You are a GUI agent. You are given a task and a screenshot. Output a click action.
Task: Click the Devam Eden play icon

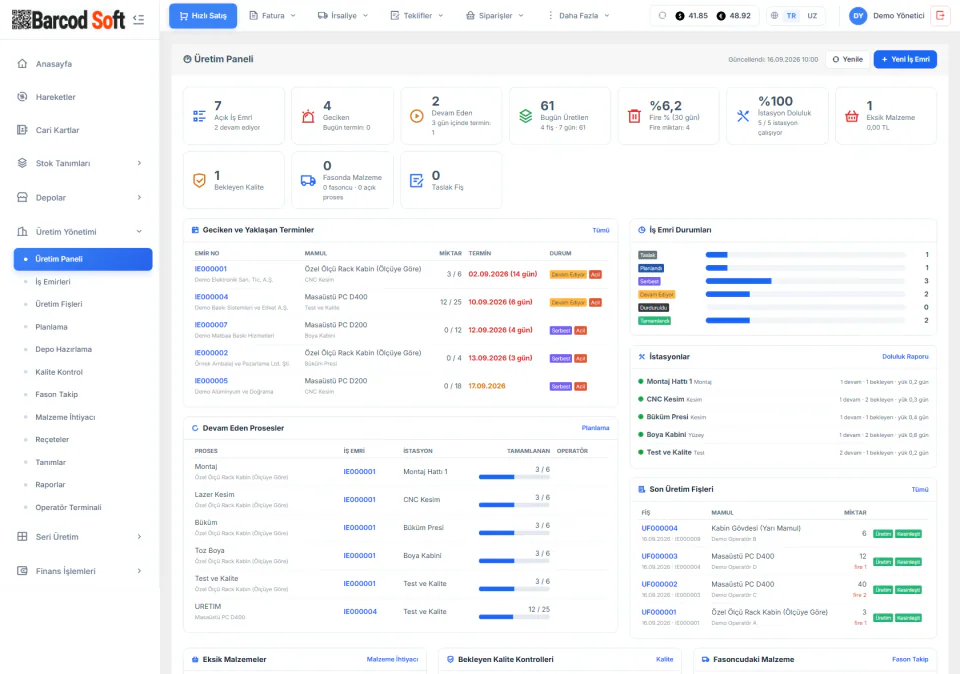click(416, 116)
